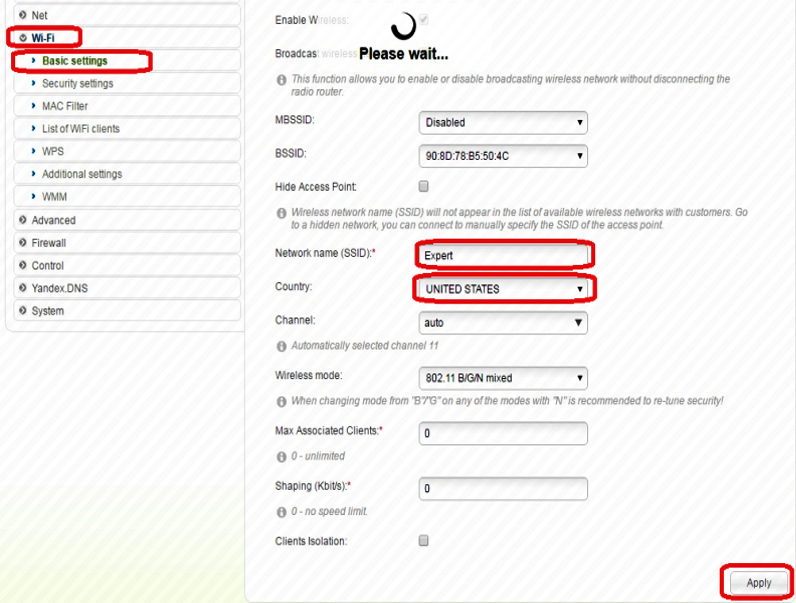Open the MAC Filter menu item
The height and width of the screenshot is (603, 796).
(66, 106)
